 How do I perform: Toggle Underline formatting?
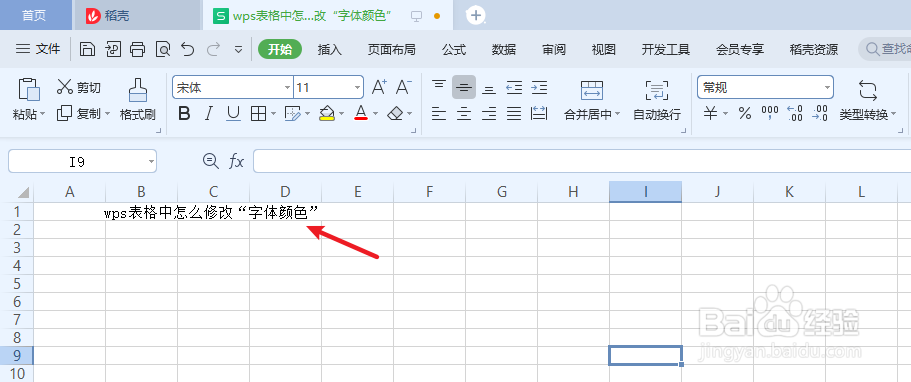coord(234,113)
